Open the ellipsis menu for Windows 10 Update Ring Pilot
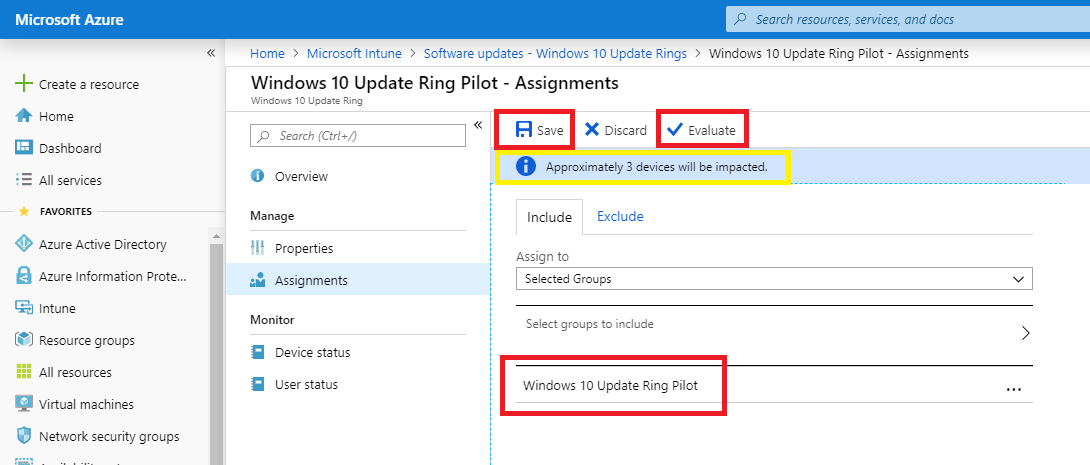The width and height of the screenshot is (1090, 465). [x=1014, y=390]
